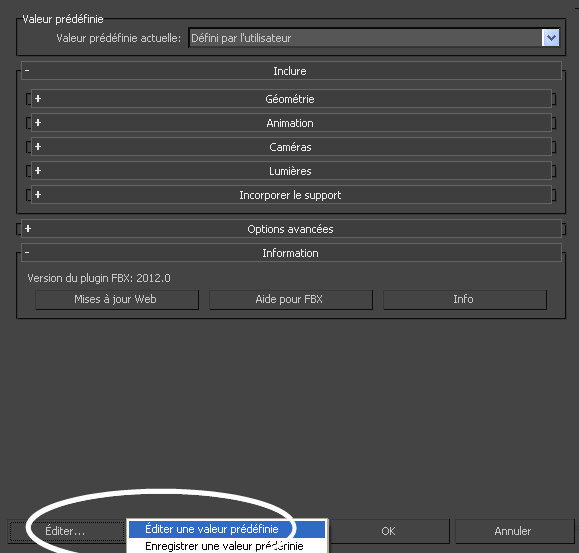Click the Annuler button
This screenshot has height=553, width=579.
tap(514, 531)
